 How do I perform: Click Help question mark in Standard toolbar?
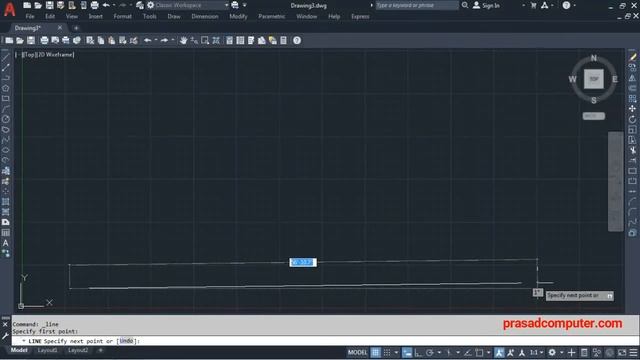click(297, 40)
